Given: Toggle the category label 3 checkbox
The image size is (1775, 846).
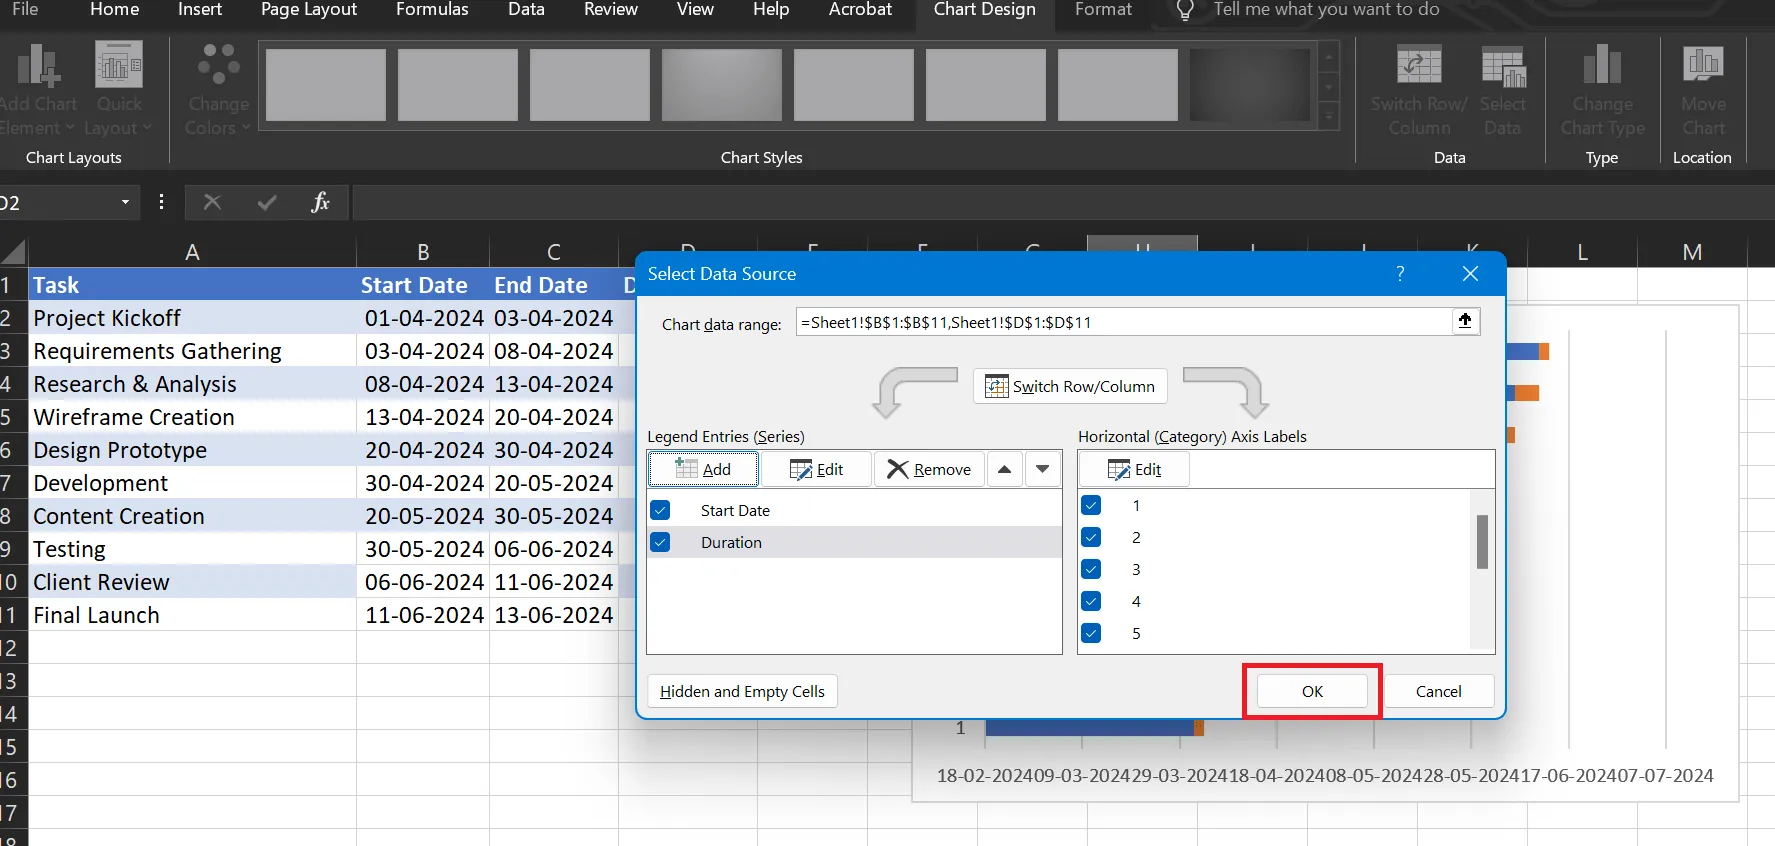Looking at the screenshot, I should 1091,569.
